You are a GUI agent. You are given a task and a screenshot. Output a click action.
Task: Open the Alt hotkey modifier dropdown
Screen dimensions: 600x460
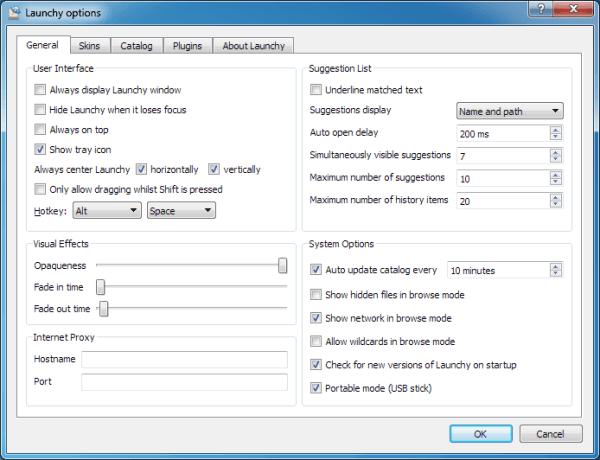pyautogui.click(x=107, y=210)
